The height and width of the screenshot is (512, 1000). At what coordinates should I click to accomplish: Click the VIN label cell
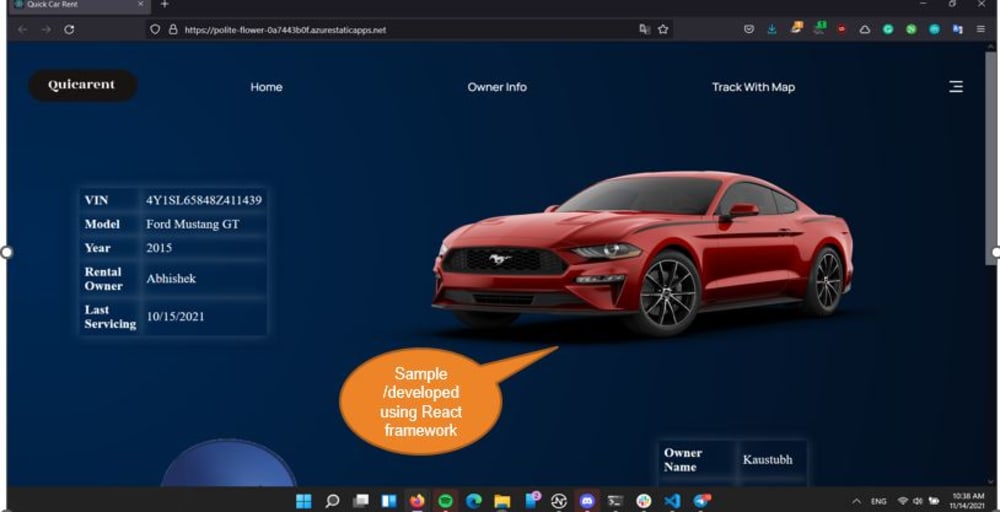coord(110,200)
